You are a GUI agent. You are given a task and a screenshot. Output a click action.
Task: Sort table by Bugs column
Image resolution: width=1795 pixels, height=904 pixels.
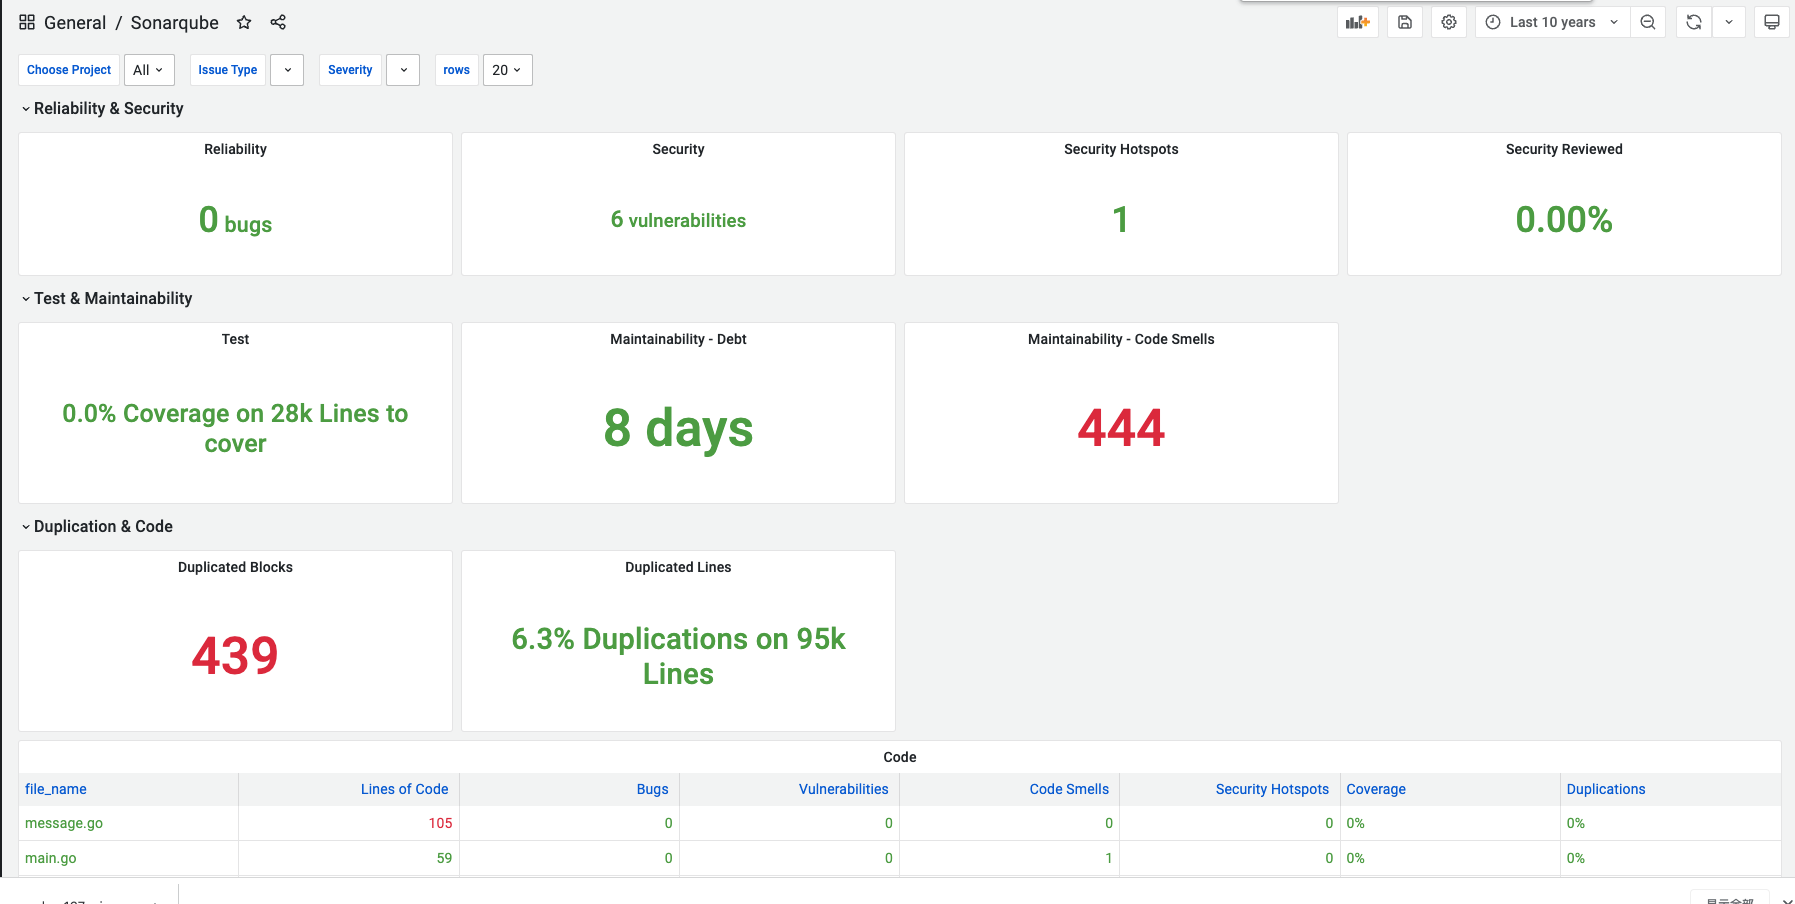click(652, 789)
